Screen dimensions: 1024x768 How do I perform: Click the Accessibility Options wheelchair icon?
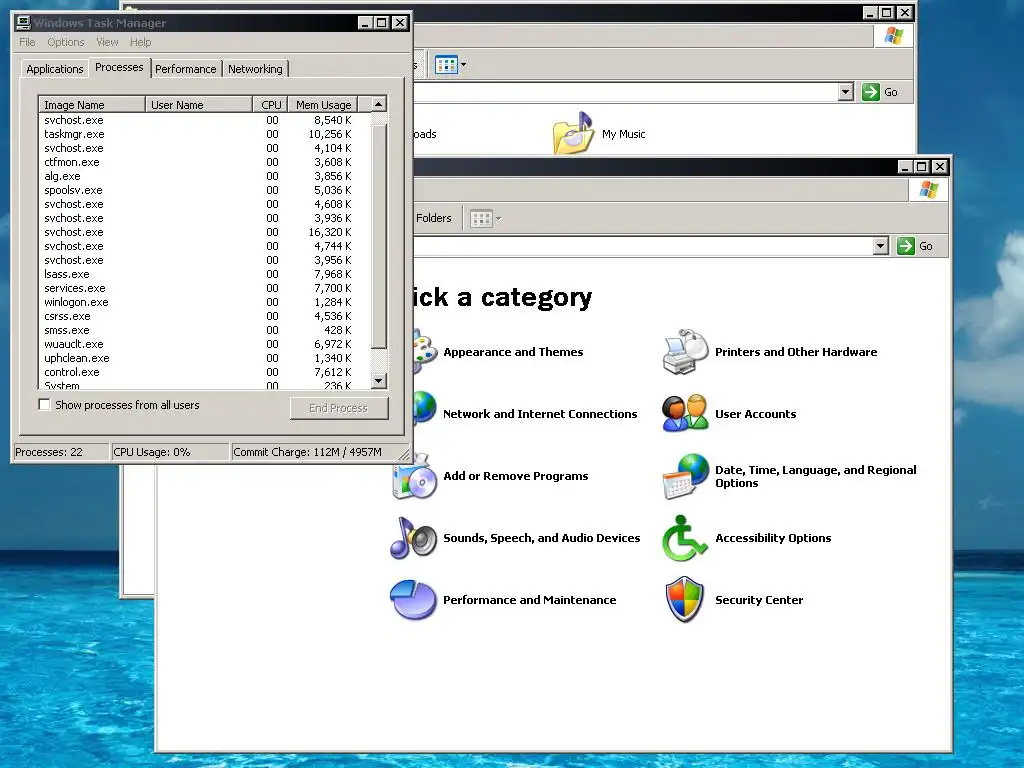684,538
